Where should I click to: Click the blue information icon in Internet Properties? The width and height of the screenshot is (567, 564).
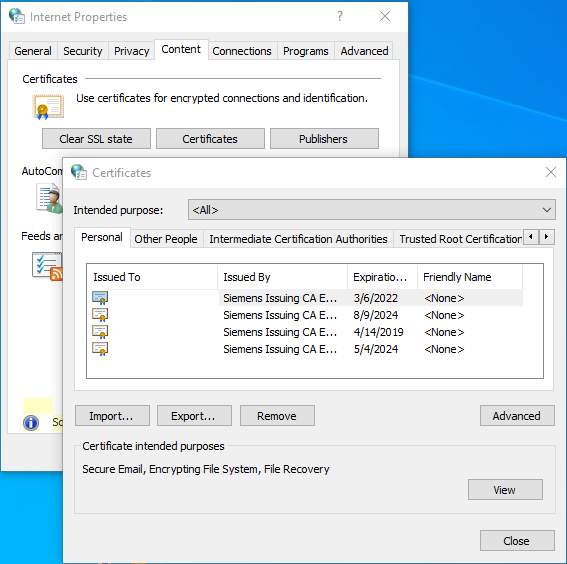coord(31,422)
